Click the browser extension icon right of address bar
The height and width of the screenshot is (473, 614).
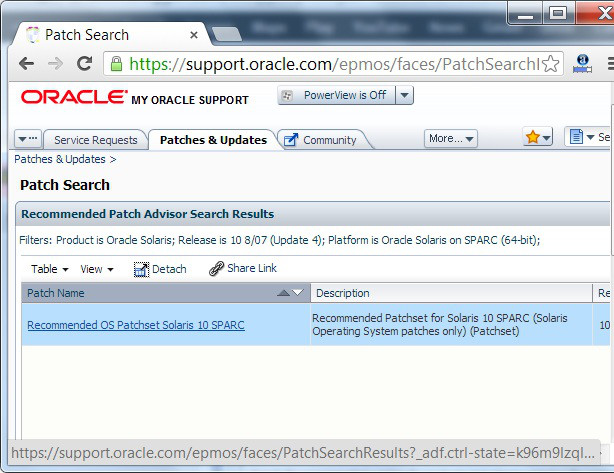pos(583,64)
